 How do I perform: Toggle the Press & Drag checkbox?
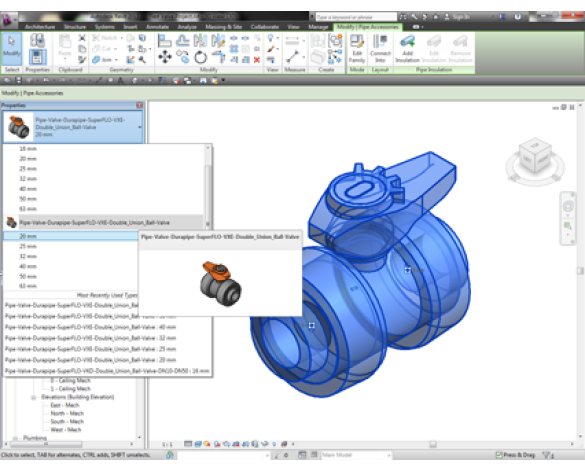499,455
